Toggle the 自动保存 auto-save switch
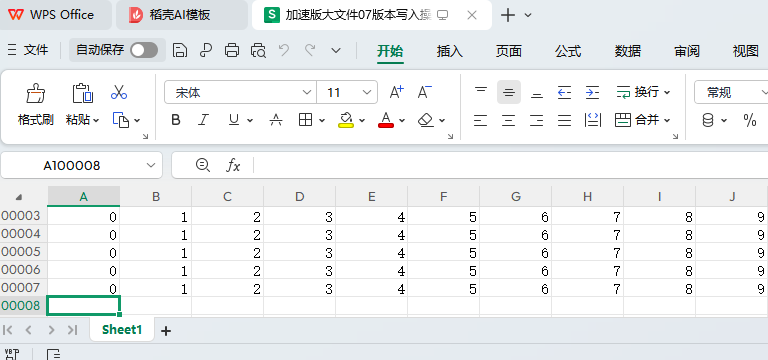Viewport: 768px width, 360px height. point(144,50)
